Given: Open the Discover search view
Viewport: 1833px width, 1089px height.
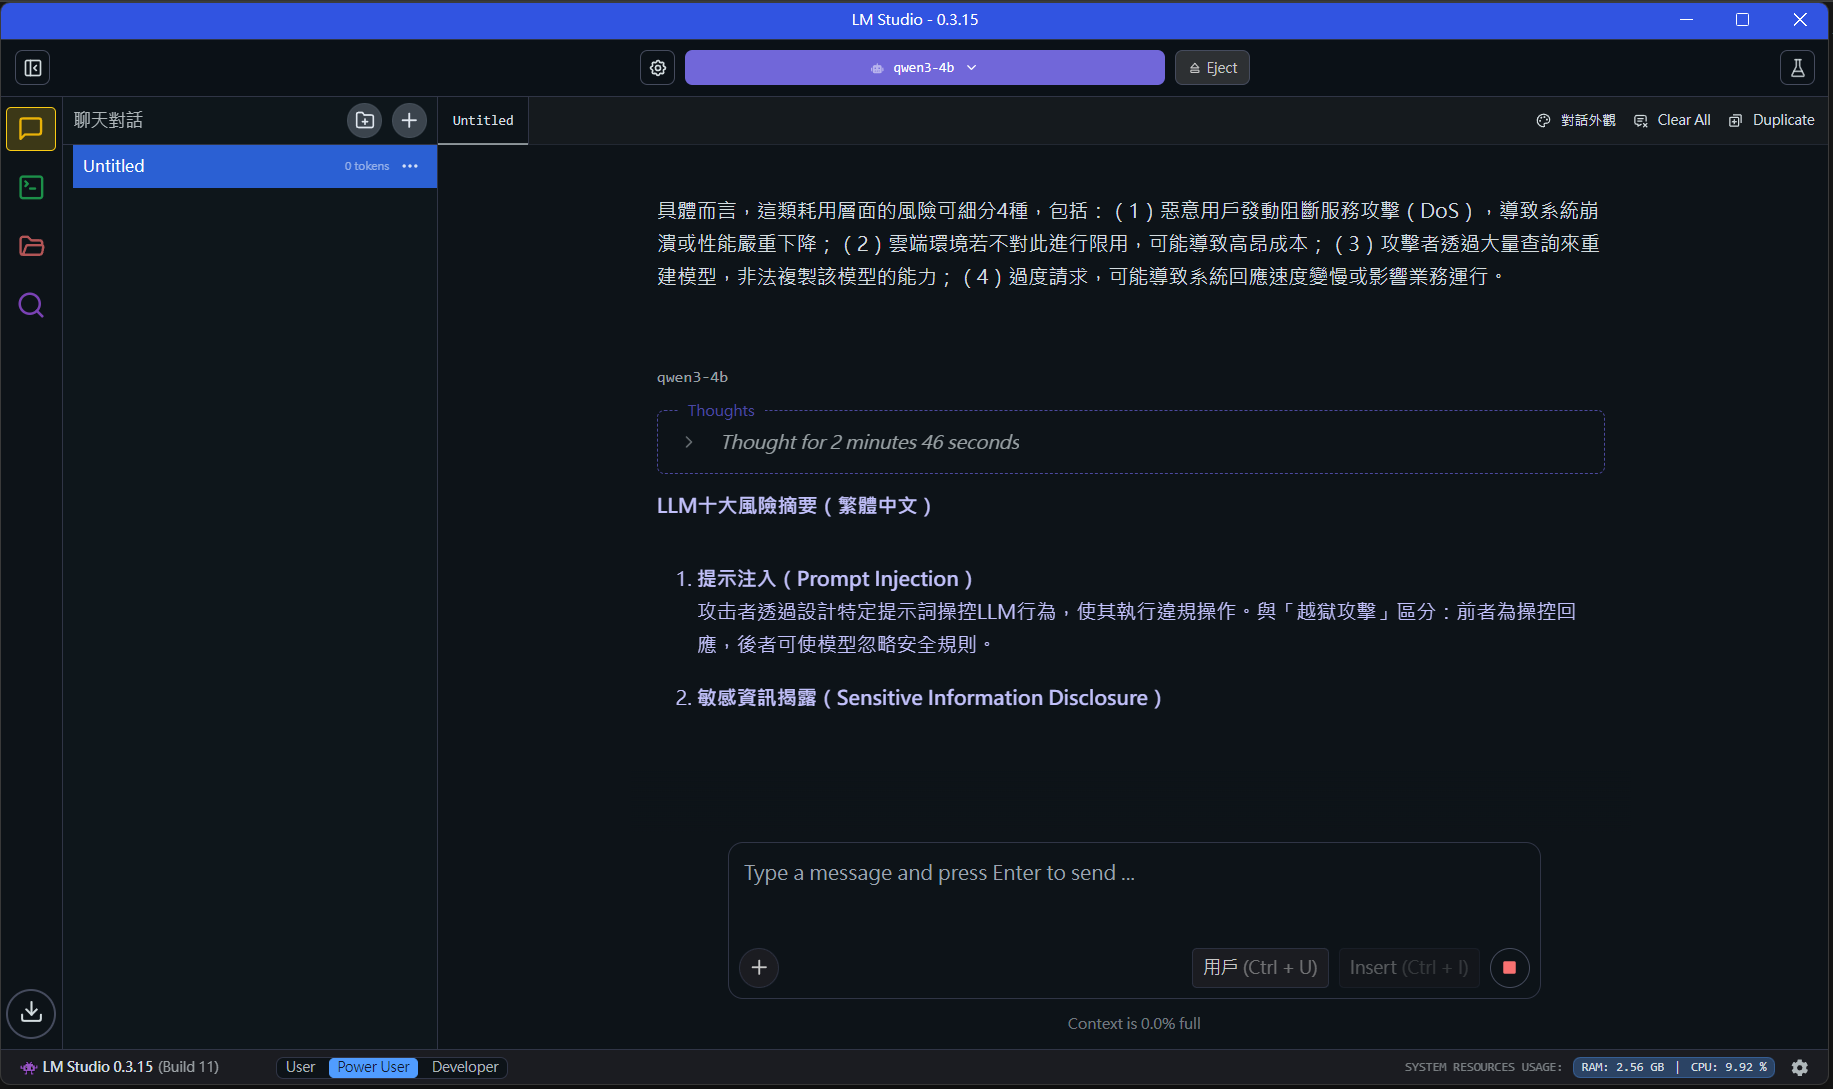Looking at the screenshot, I should click(x=31, y=305).
